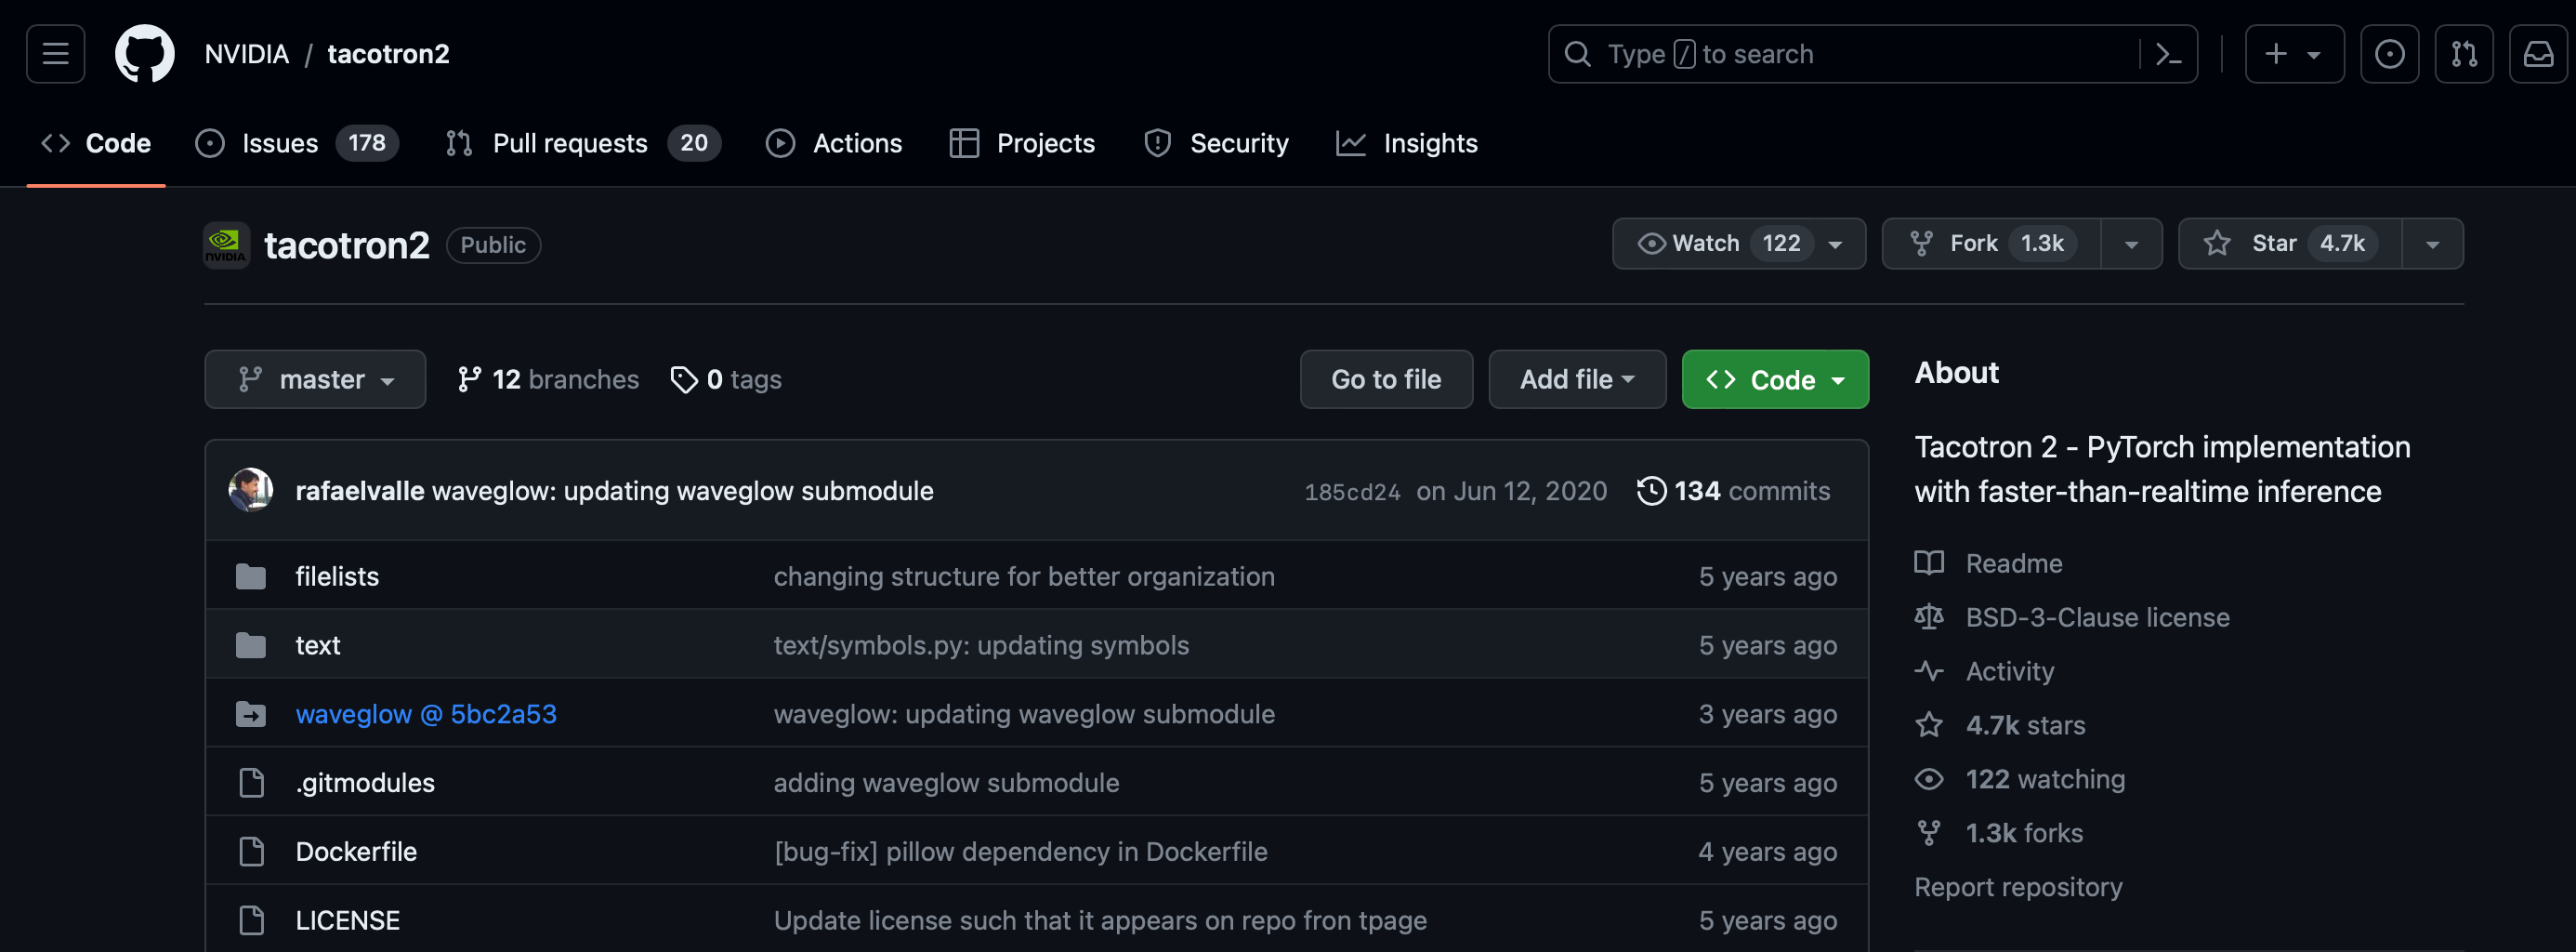Image resolution: width=2576 pixels, height=952 pixels.
Task: Click the filelists folder icon
Action: coord(250,577)
